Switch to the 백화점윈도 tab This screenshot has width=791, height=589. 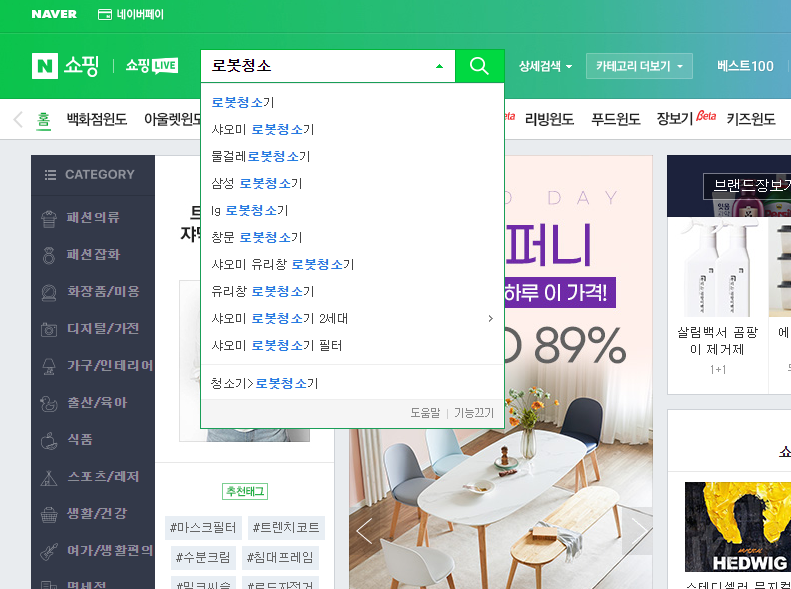(x=97, y=120)
